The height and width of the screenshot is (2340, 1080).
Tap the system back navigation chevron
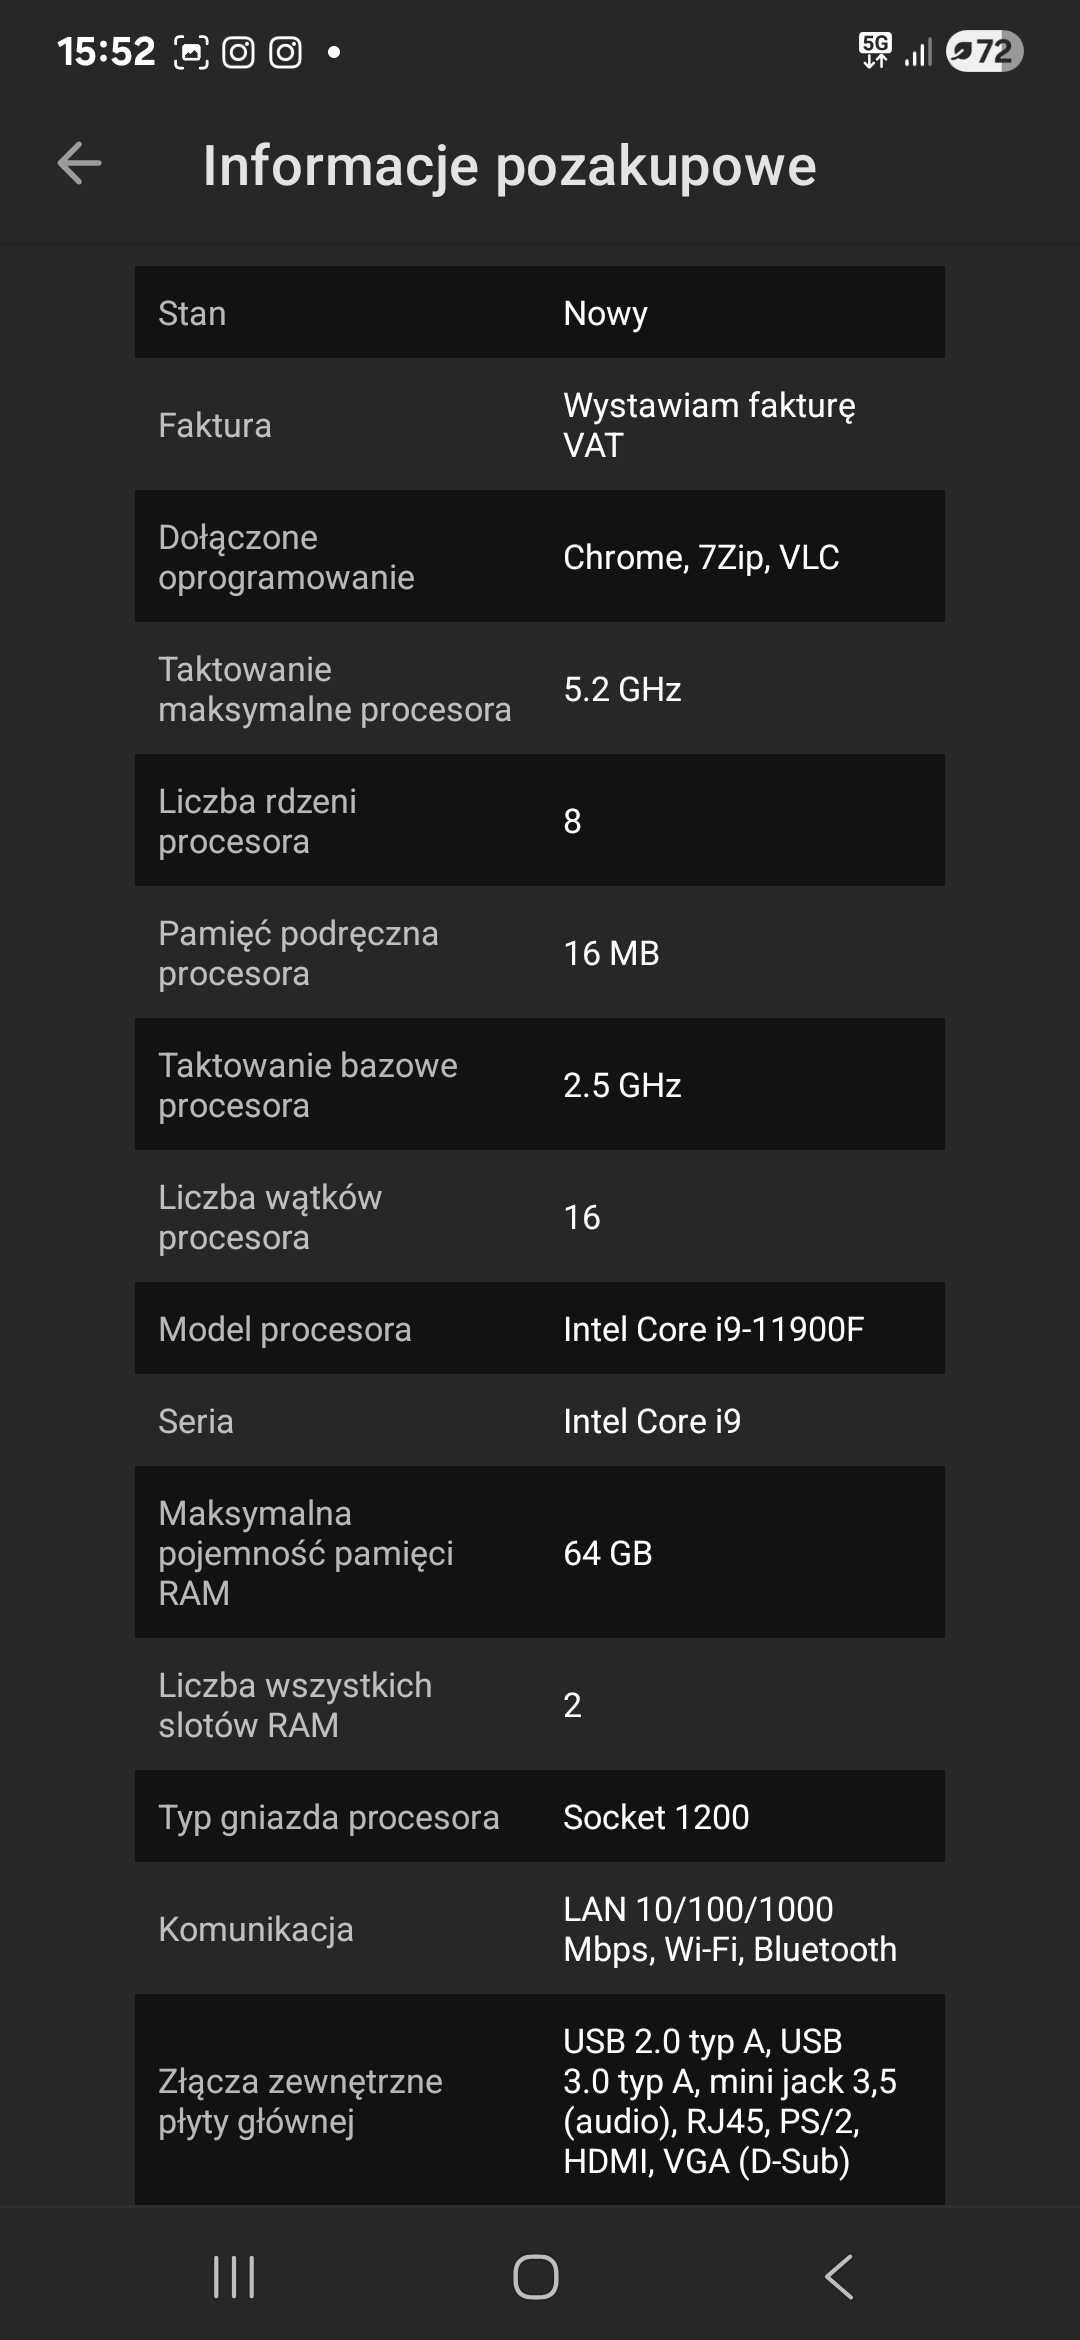pos(839,2277)
